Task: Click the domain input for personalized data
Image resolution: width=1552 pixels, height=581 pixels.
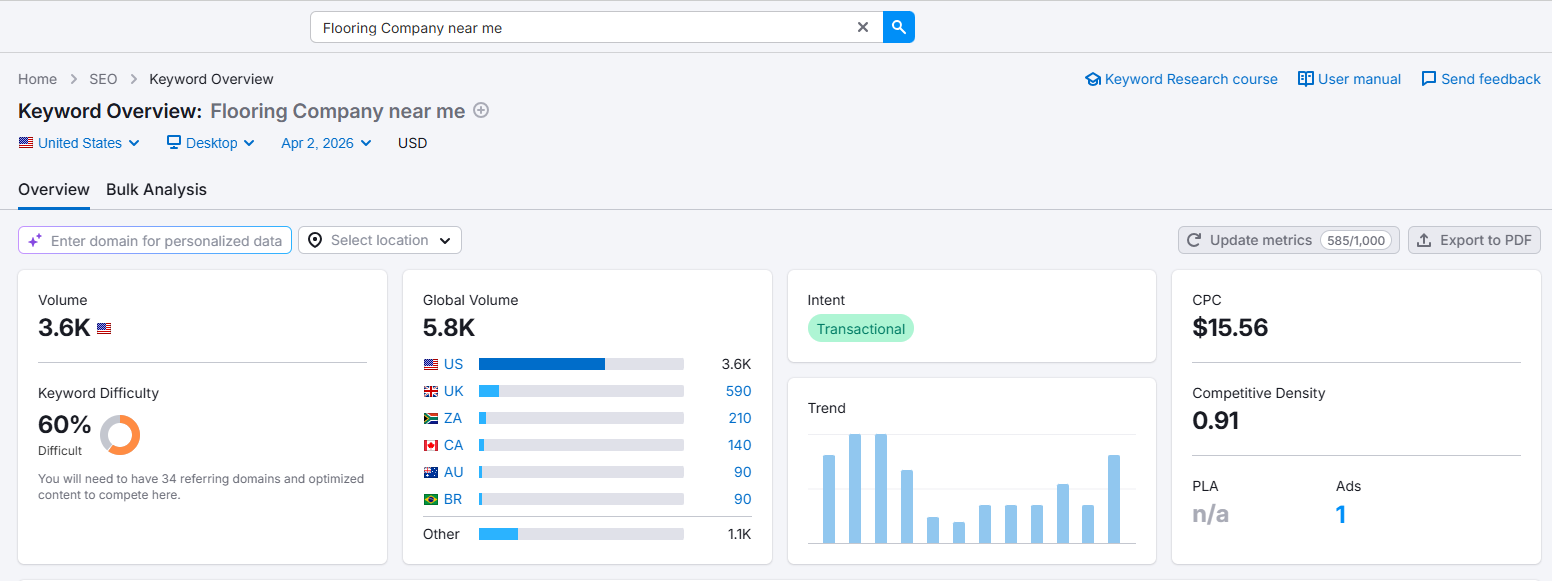Action: click(155, 240)
